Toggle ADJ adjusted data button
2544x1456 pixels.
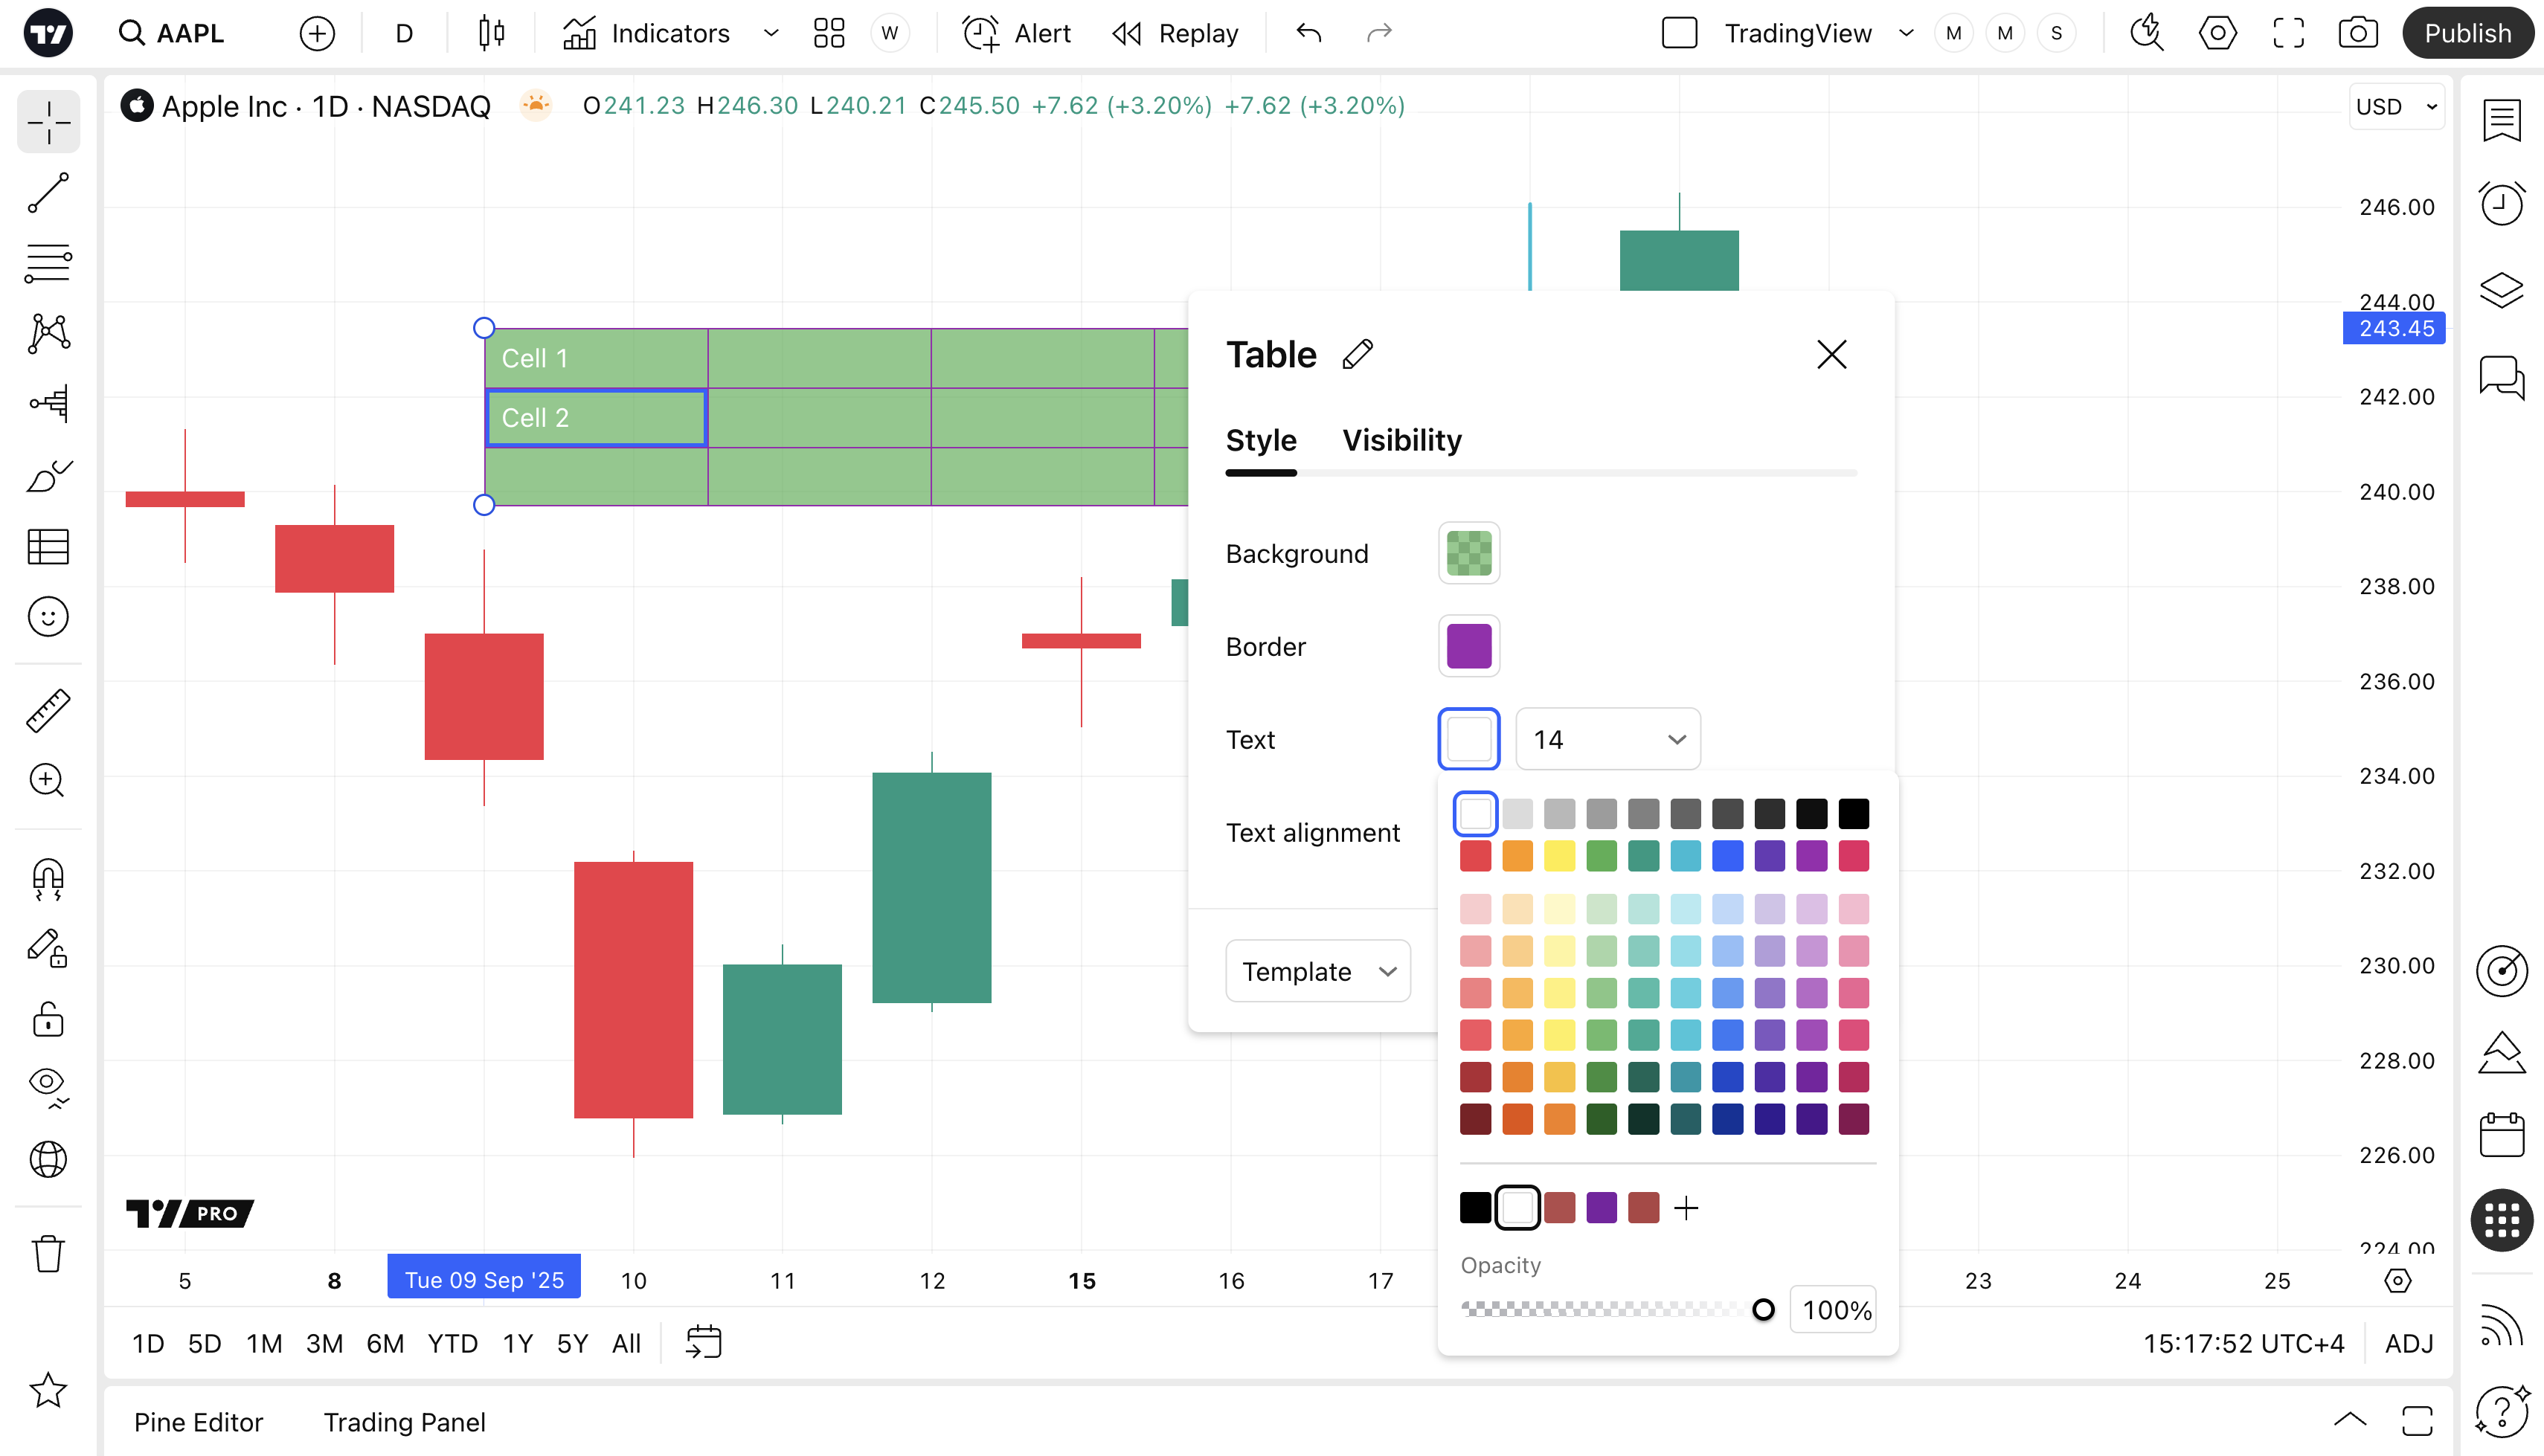(2408, 1343)
